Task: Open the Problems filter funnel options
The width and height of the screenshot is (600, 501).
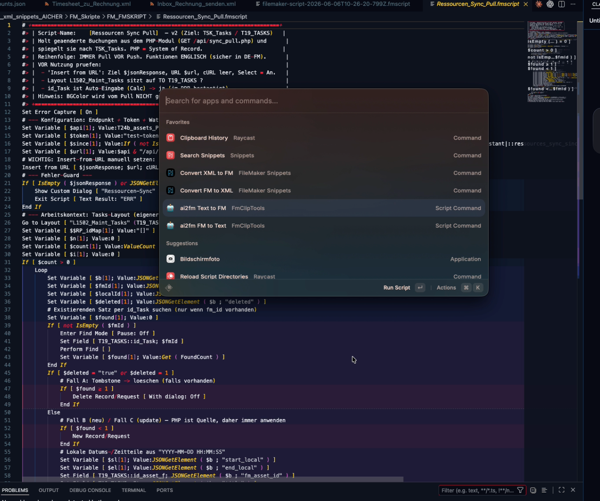Action: coord(520,490)
